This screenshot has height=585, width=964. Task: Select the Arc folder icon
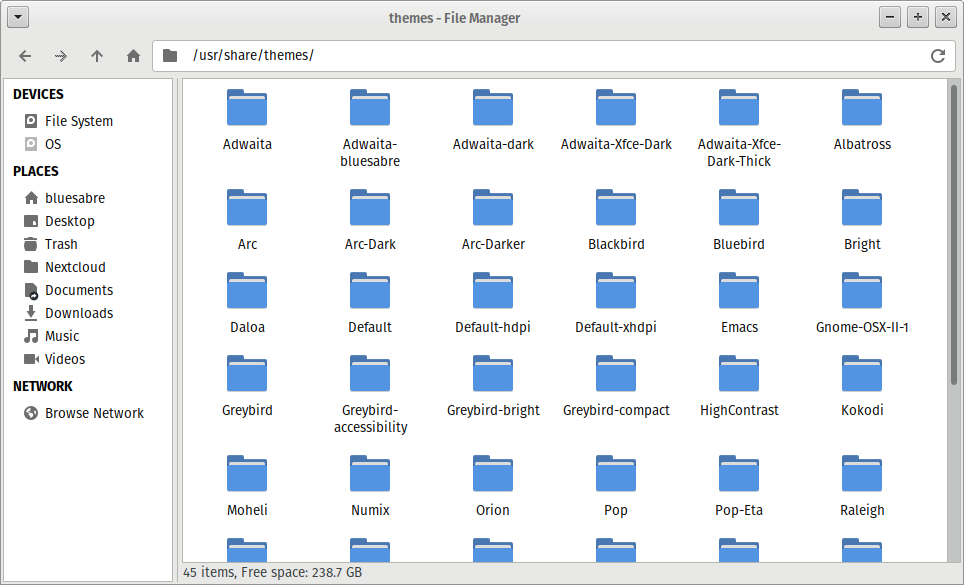(x=247, y=208)
